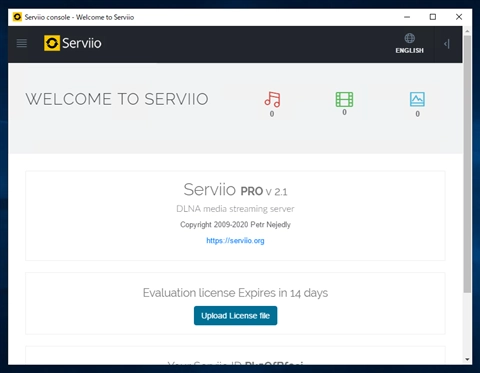Click the Serviio logo in header
480x373 pixels.
73,43
